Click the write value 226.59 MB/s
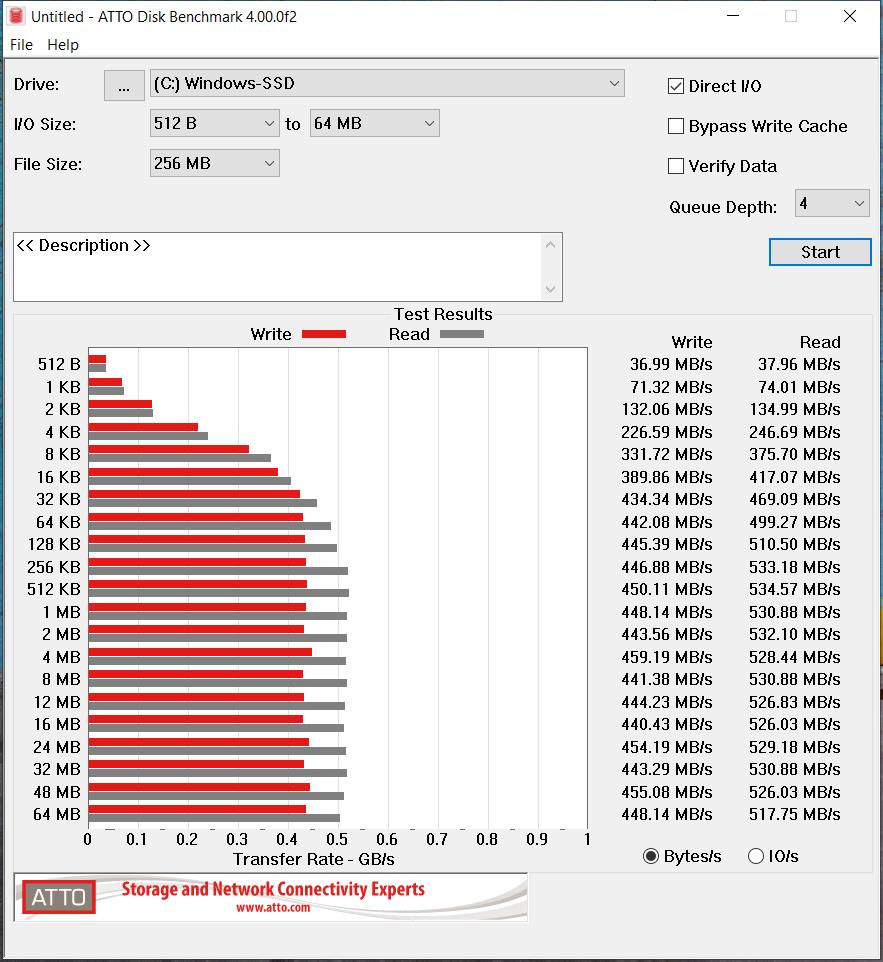This screenshot has height=962, width=883. click(x=666, y=433)
